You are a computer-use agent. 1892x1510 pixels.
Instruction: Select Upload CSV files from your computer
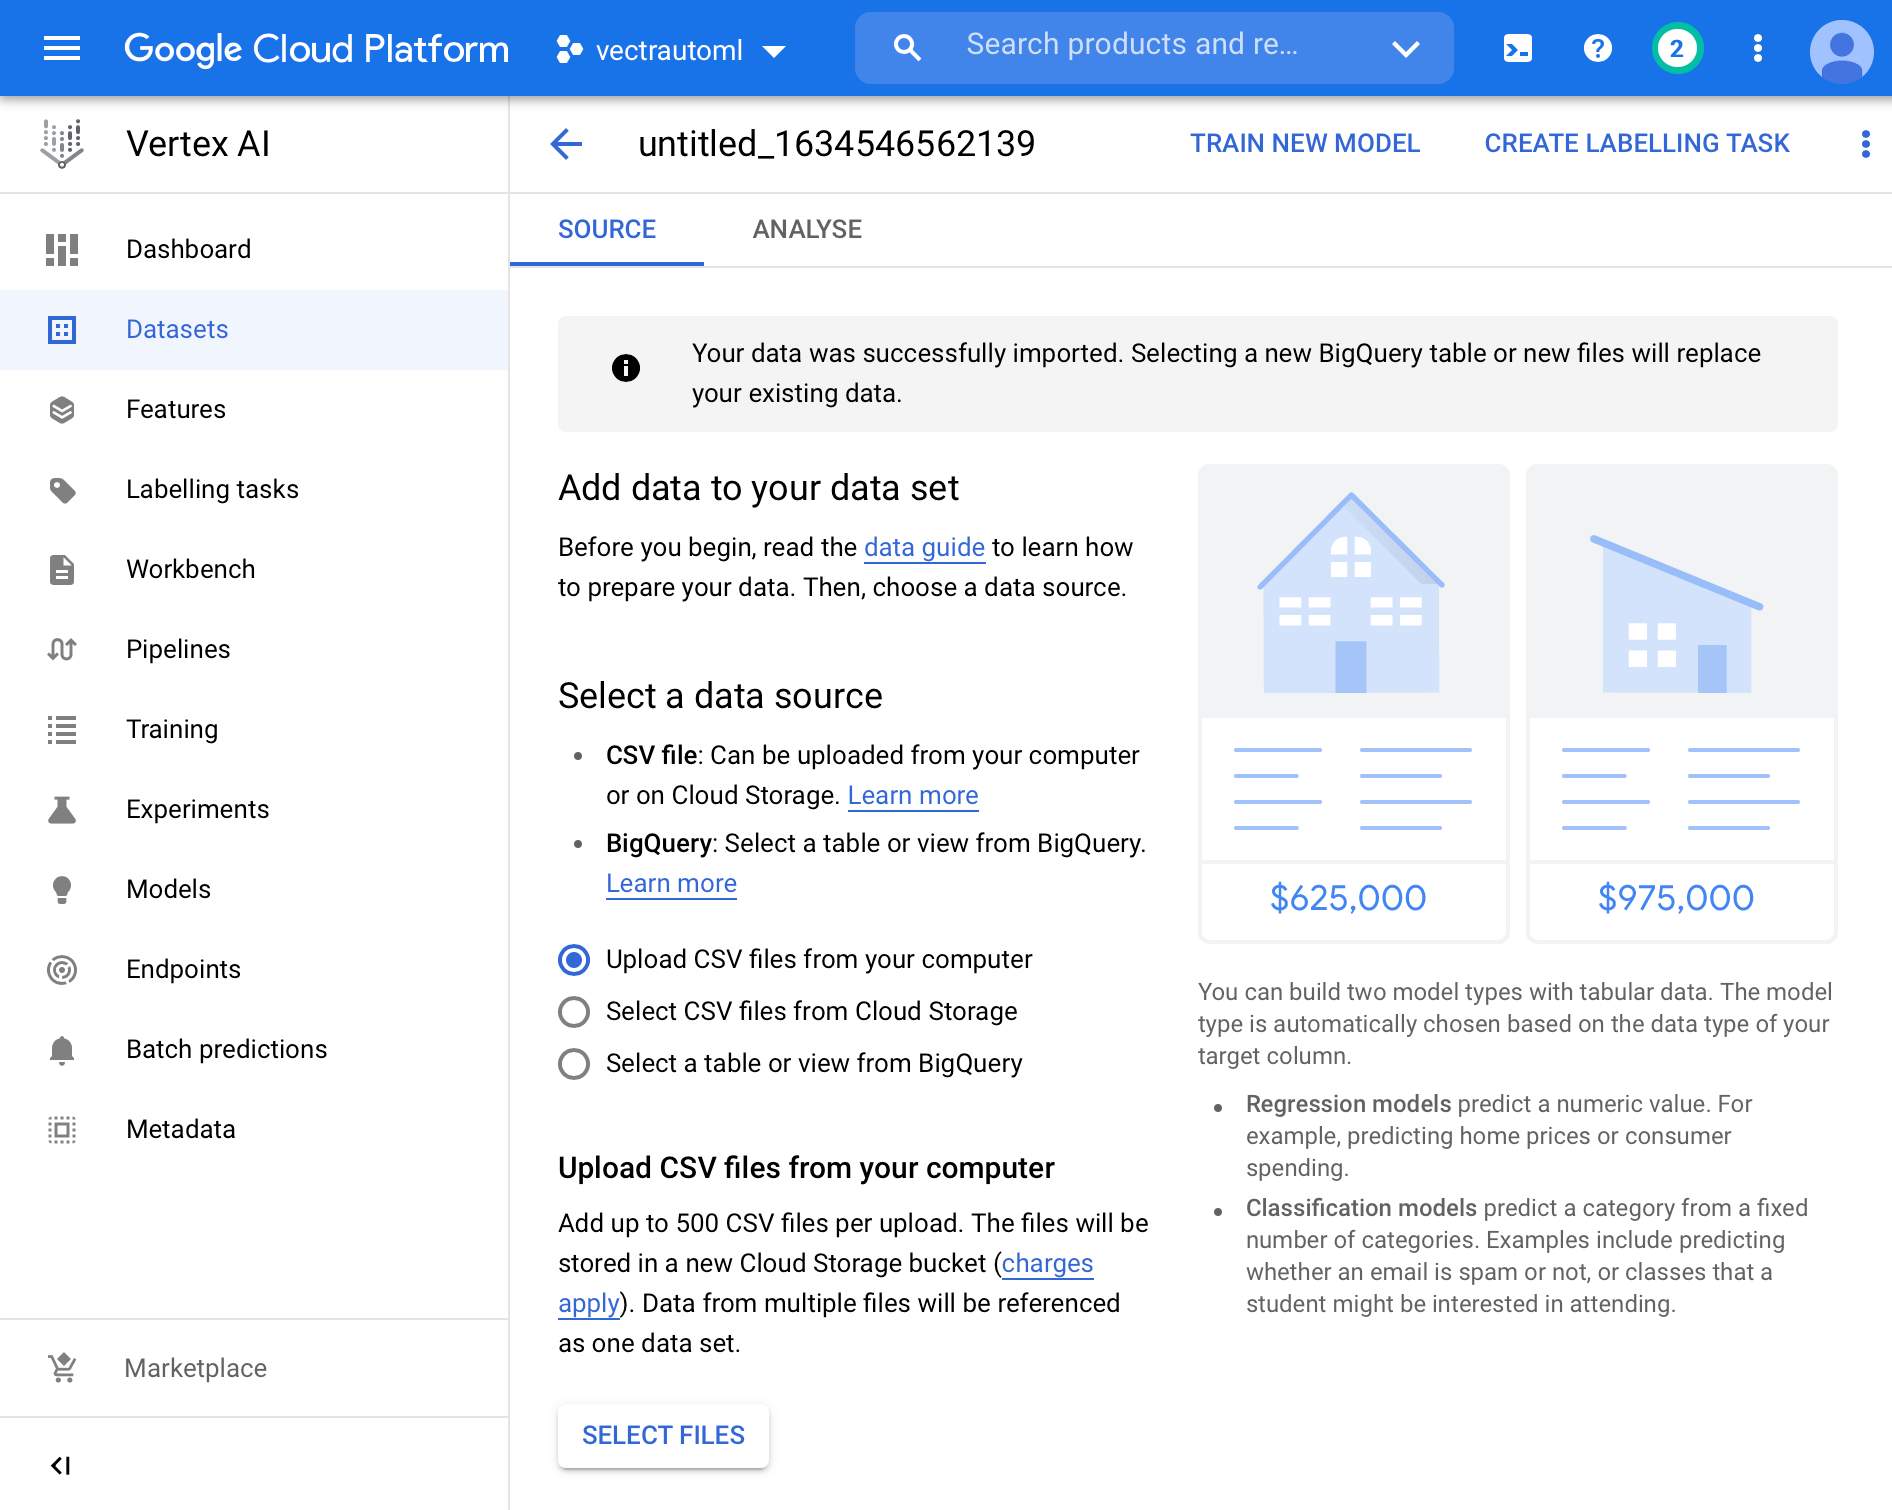coord(574,960)
